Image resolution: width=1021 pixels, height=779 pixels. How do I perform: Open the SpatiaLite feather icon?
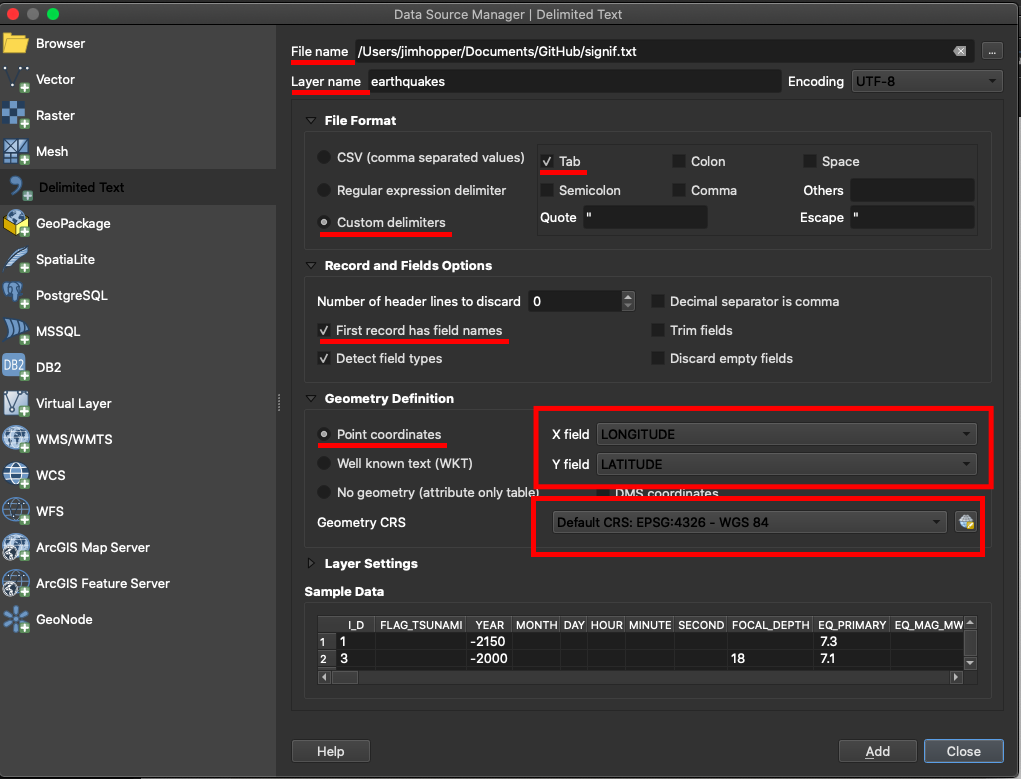tap(17, 259)
